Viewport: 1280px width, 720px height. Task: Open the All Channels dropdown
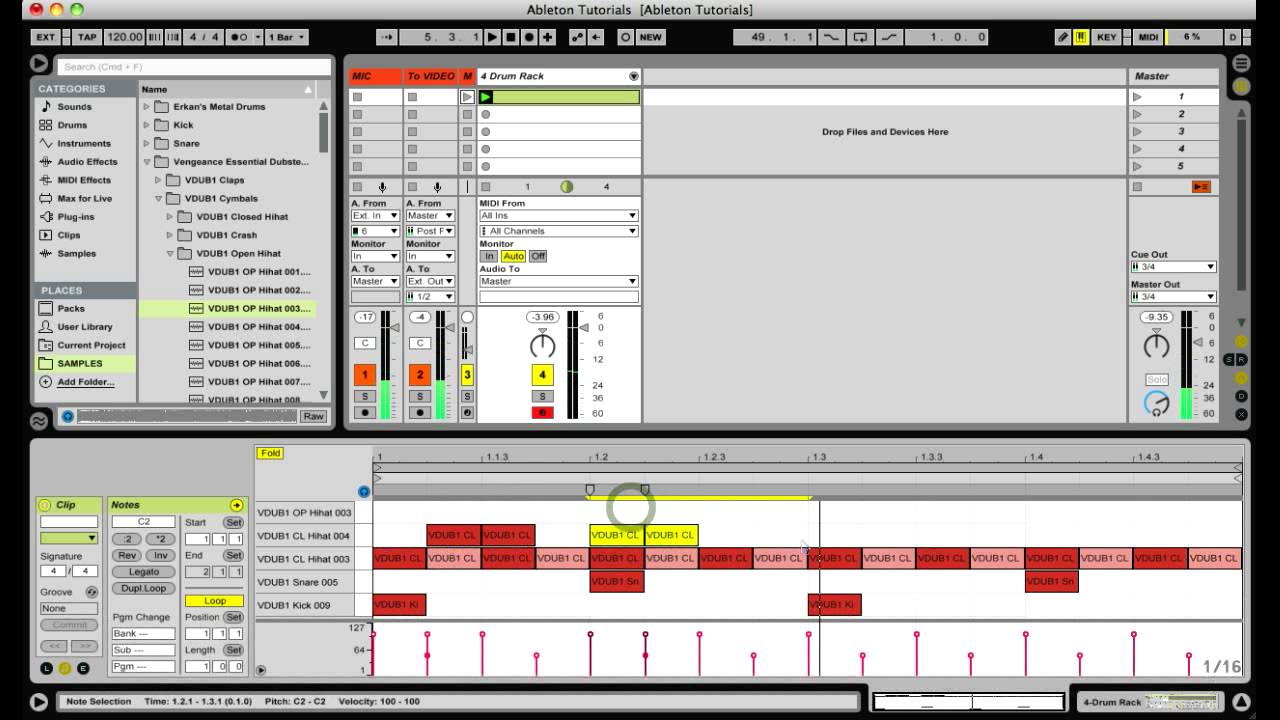tap(558, 231)
